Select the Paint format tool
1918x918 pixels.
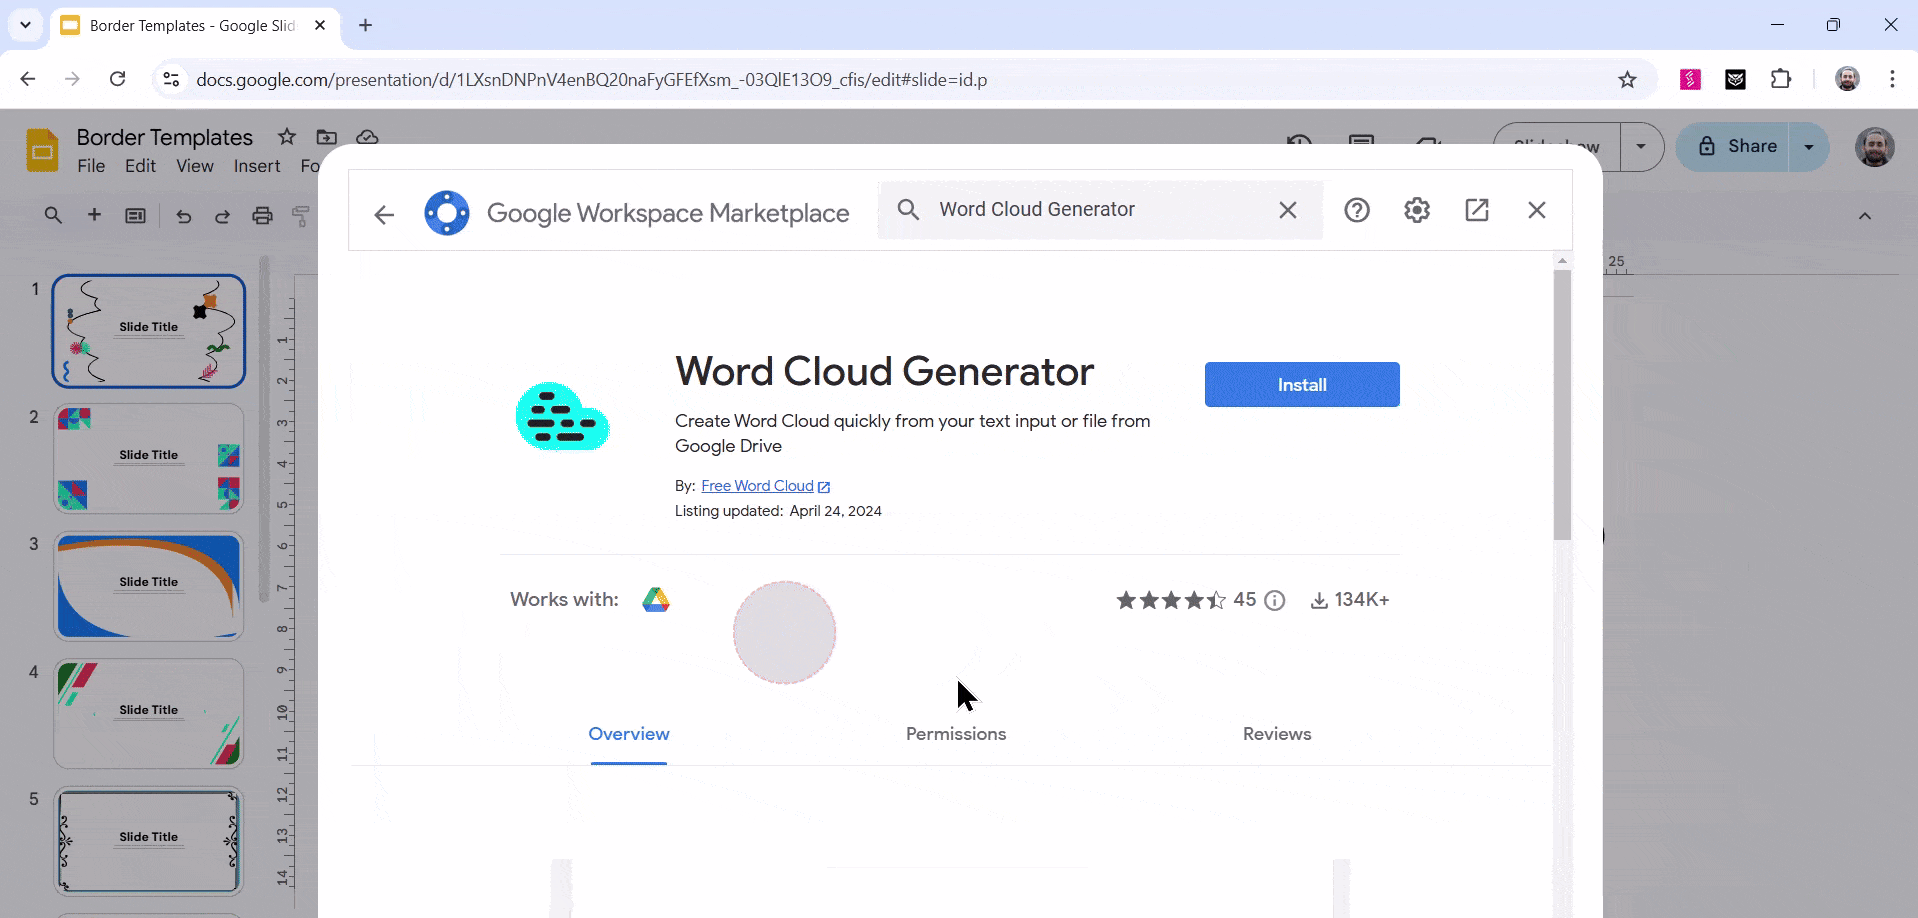tap(301, 215)
